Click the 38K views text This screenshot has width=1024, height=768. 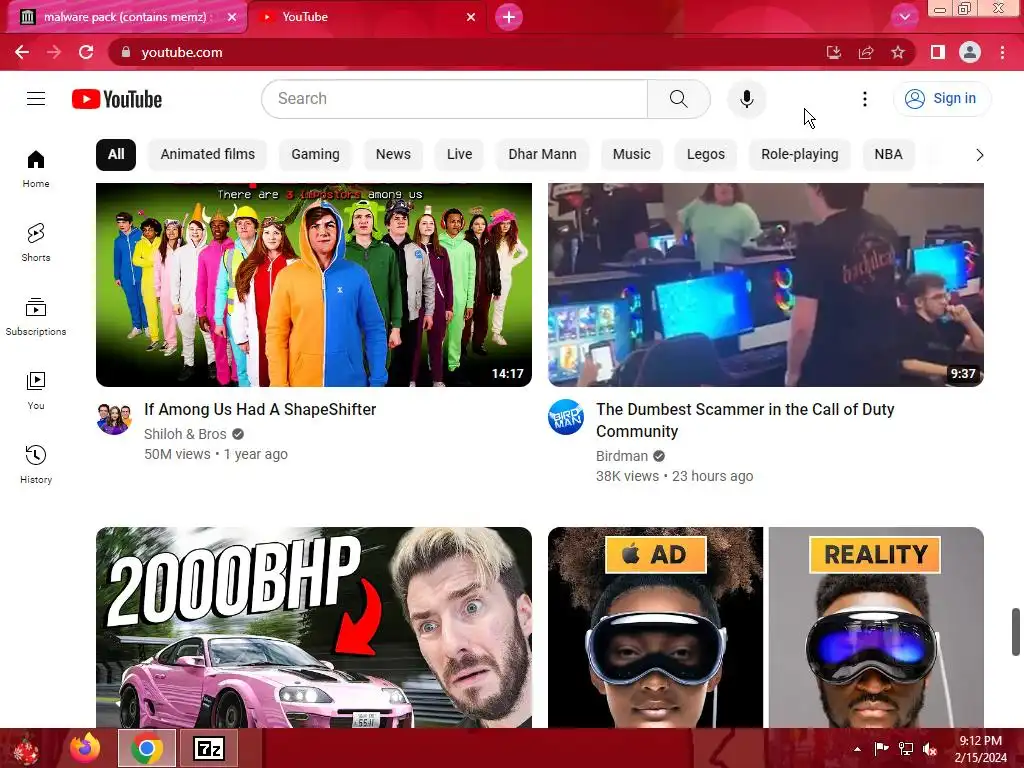[x=627, y=477]
